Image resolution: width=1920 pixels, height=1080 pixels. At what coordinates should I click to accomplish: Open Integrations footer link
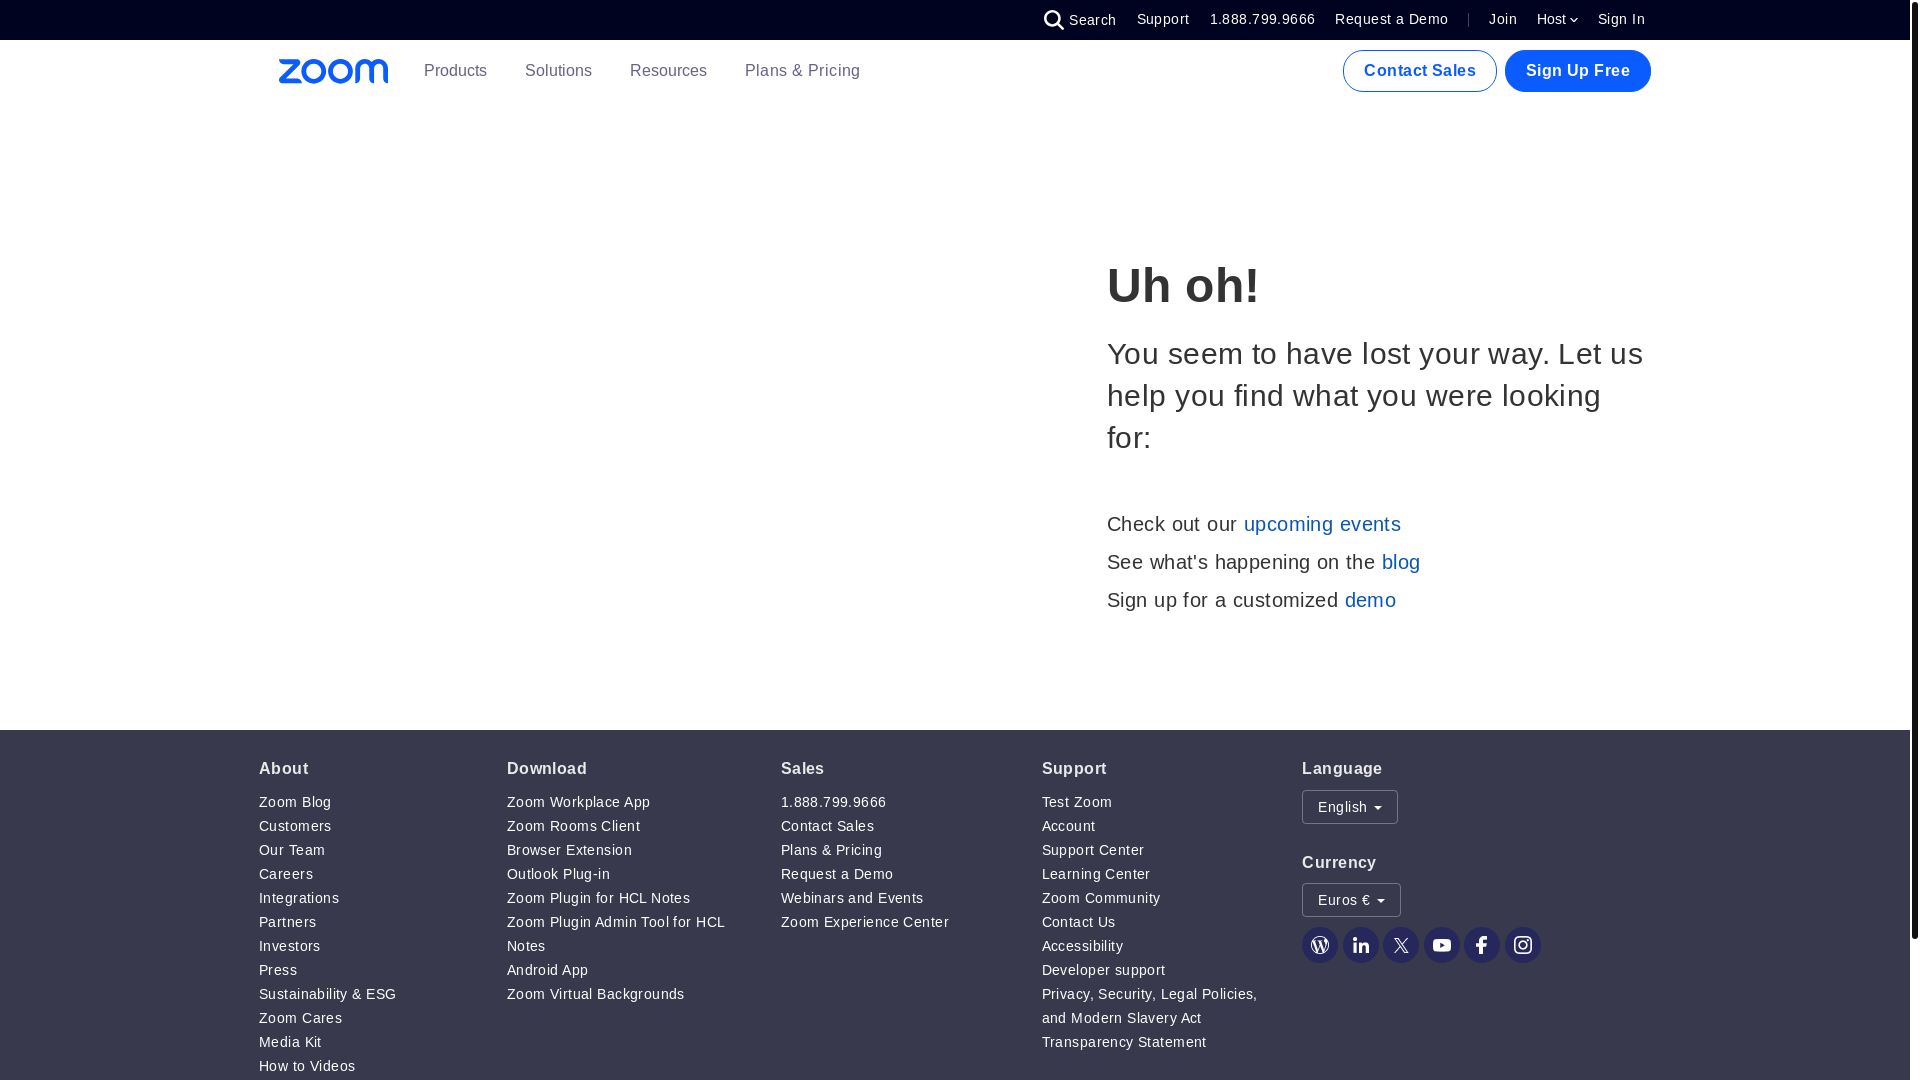299,898
